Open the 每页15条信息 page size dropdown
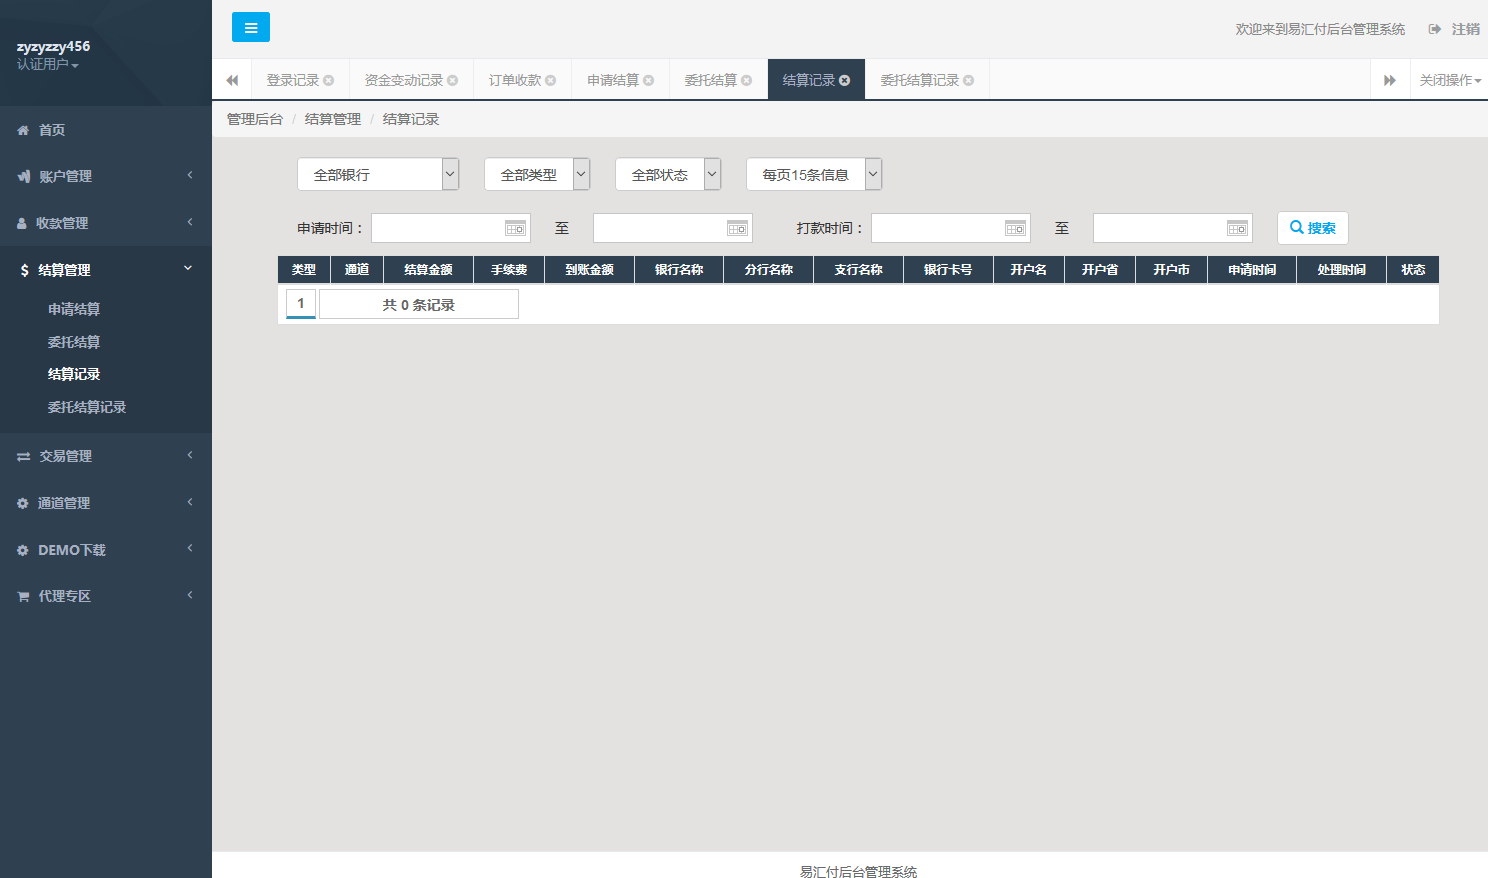 point(813,175)
